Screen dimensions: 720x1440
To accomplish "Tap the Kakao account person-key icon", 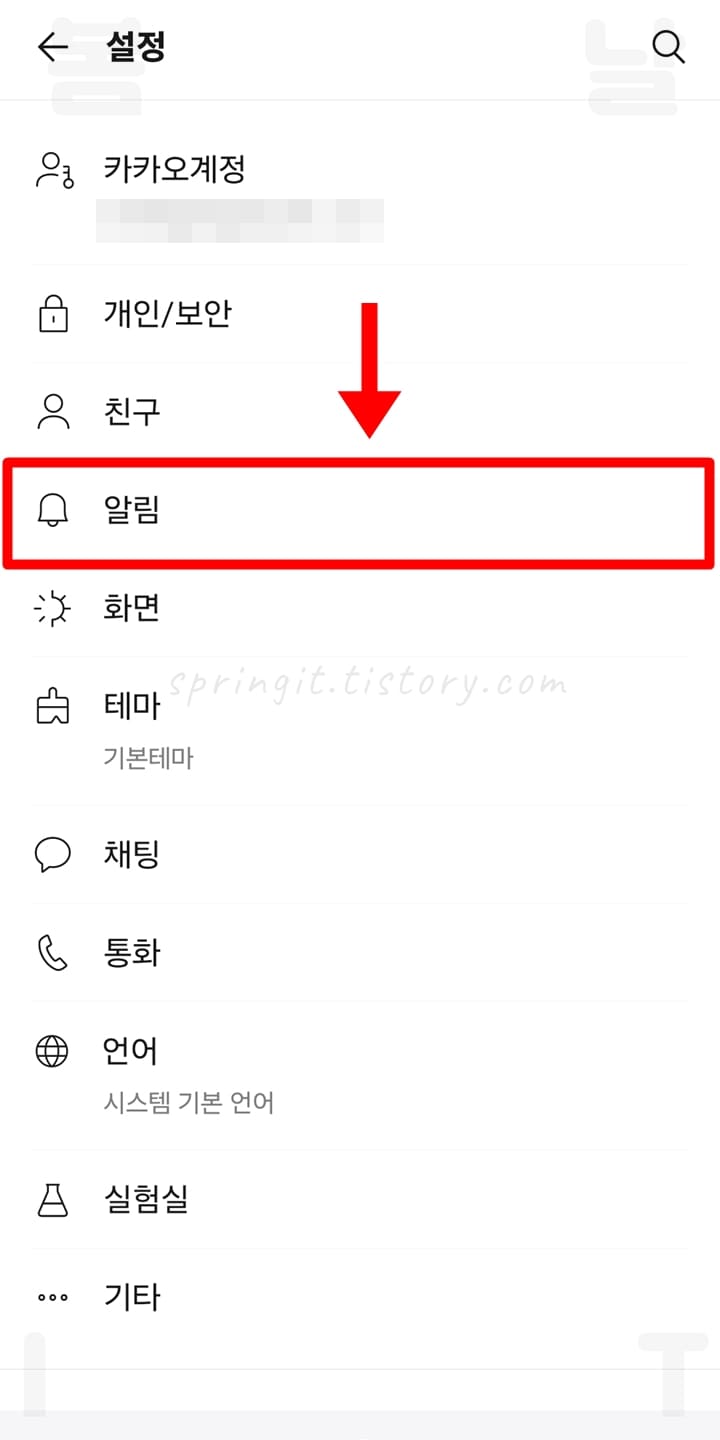I will coord(54,170).
